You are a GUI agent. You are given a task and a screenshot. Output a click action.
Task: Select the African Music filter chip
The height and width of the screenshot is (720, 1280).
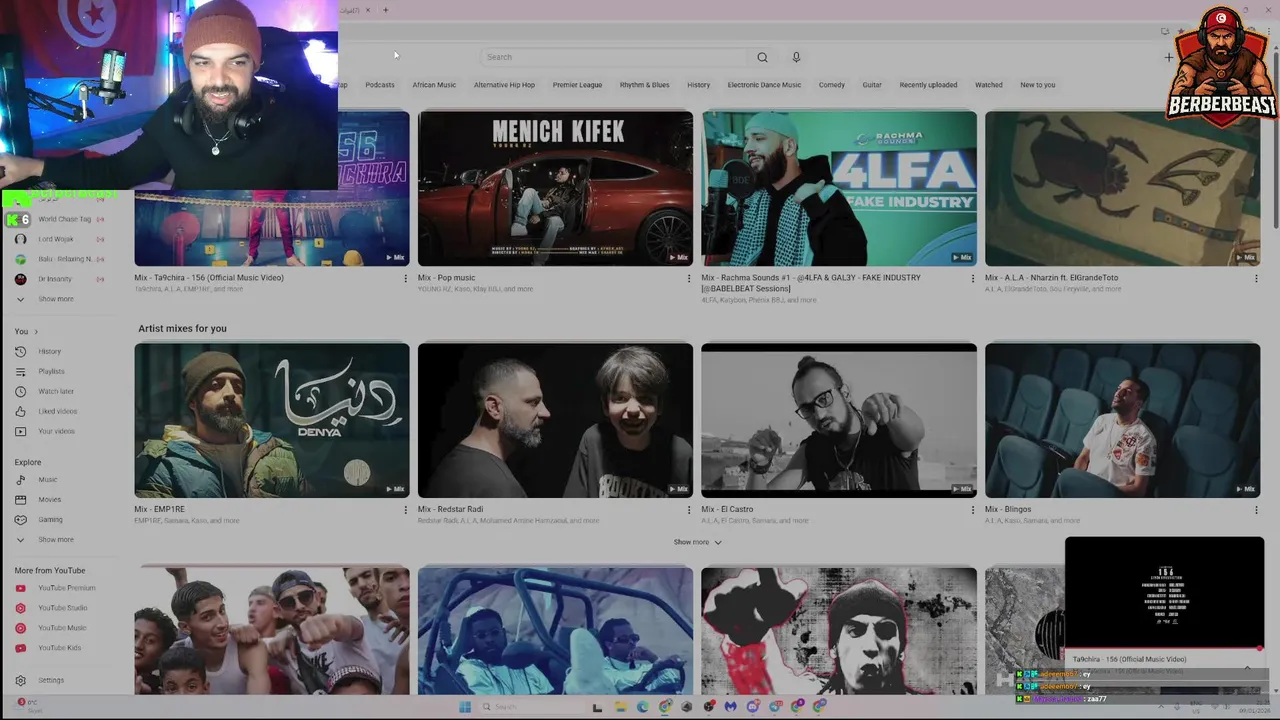[434, 85]
